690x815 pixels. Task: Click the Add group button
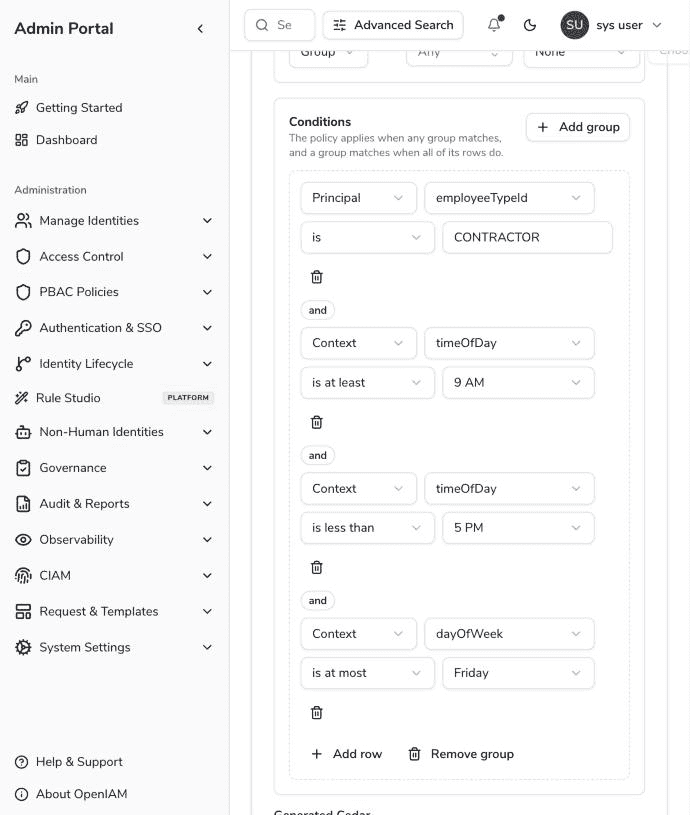point(578,127)
